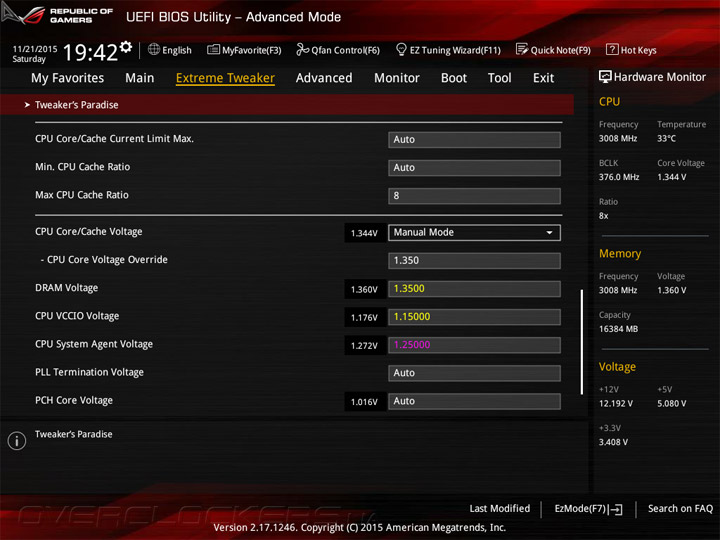This screenshot has width=720, height=540.
Task: Click the MyFavorite folder icon
Action: coord(213,49)
